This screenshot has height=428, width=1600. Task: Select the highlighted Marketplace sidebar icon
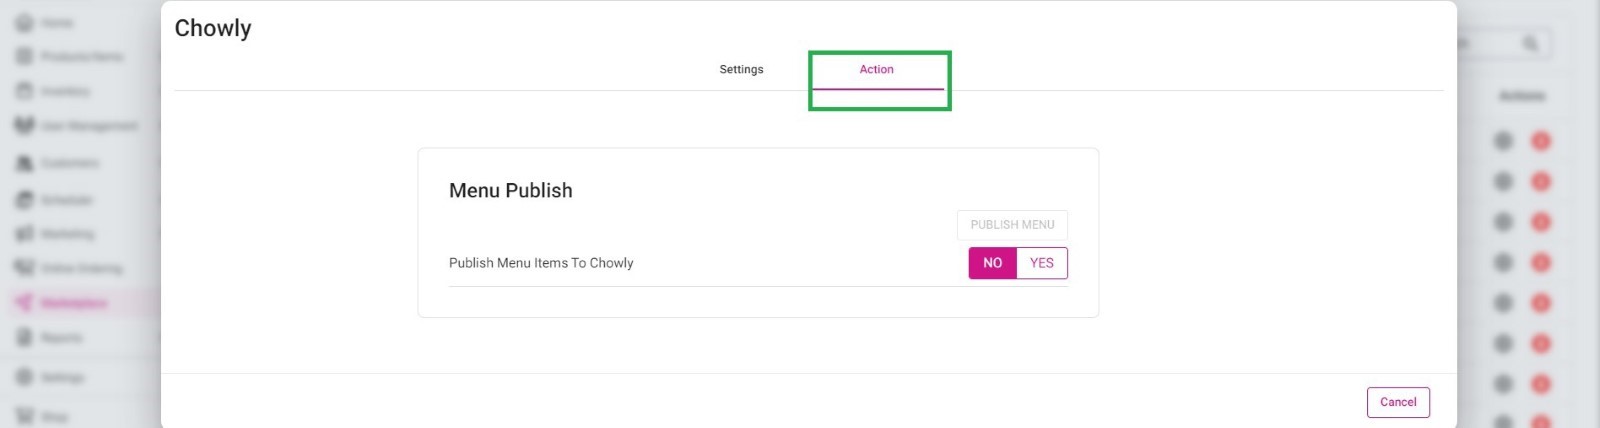click(24, 302)
